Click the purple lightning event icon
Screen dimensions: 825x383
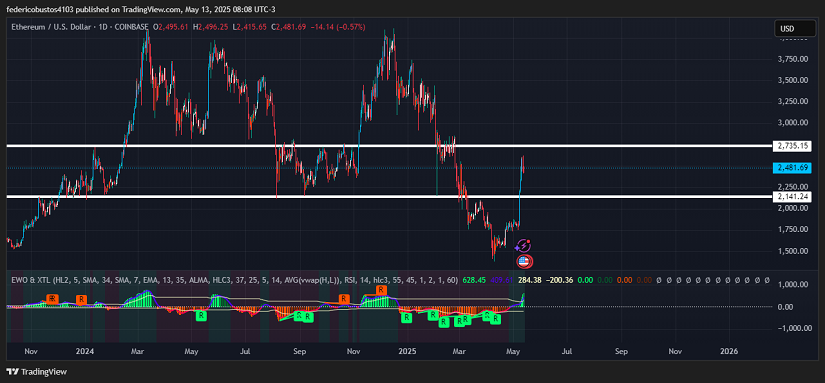523,245
